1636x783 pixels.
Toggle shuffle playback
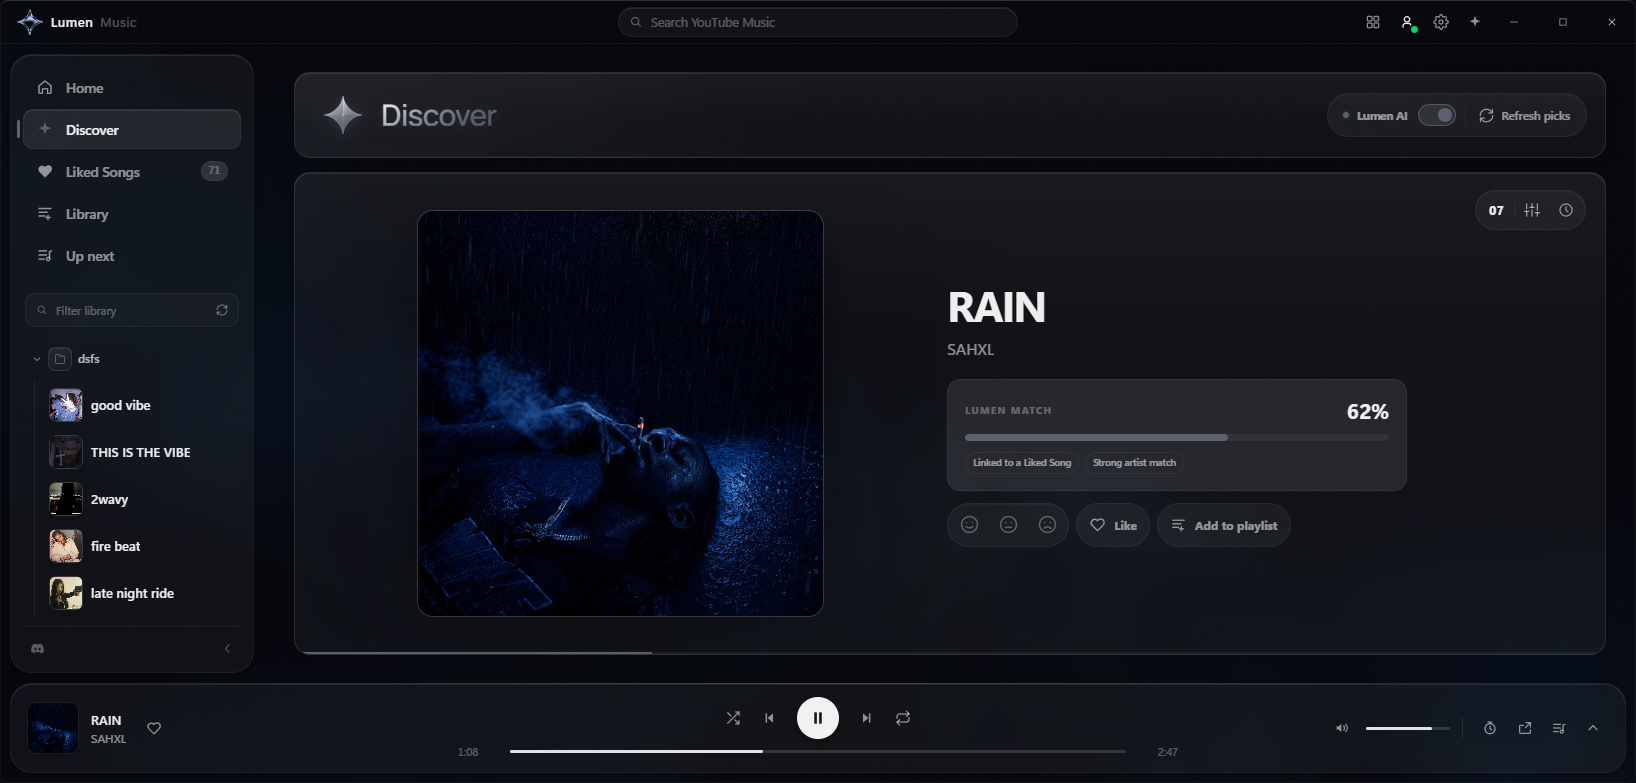pos(733,718)
